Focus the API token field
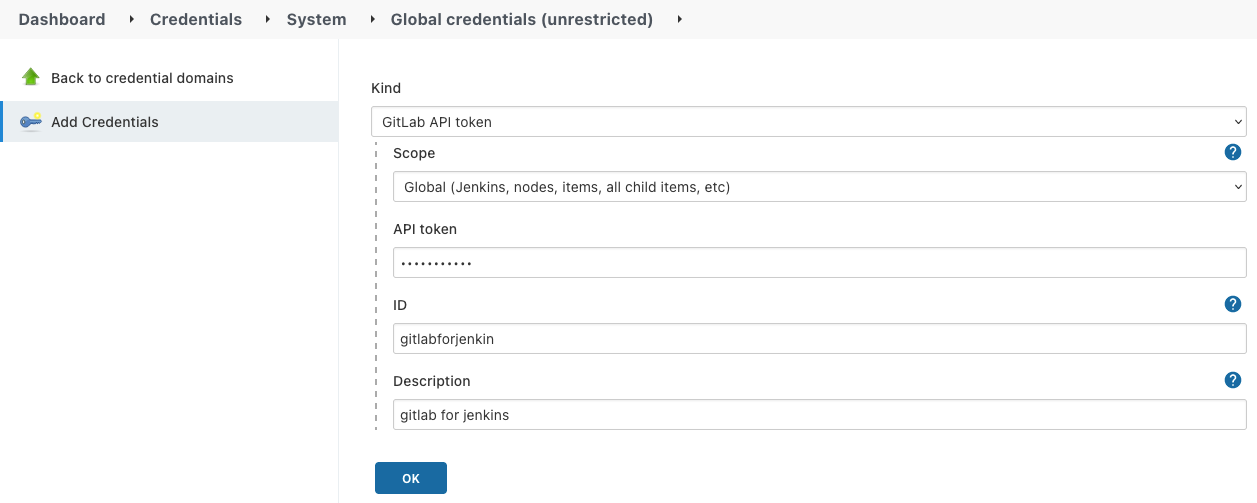Viewport: 1257px width, 503px height. point(819,263)
